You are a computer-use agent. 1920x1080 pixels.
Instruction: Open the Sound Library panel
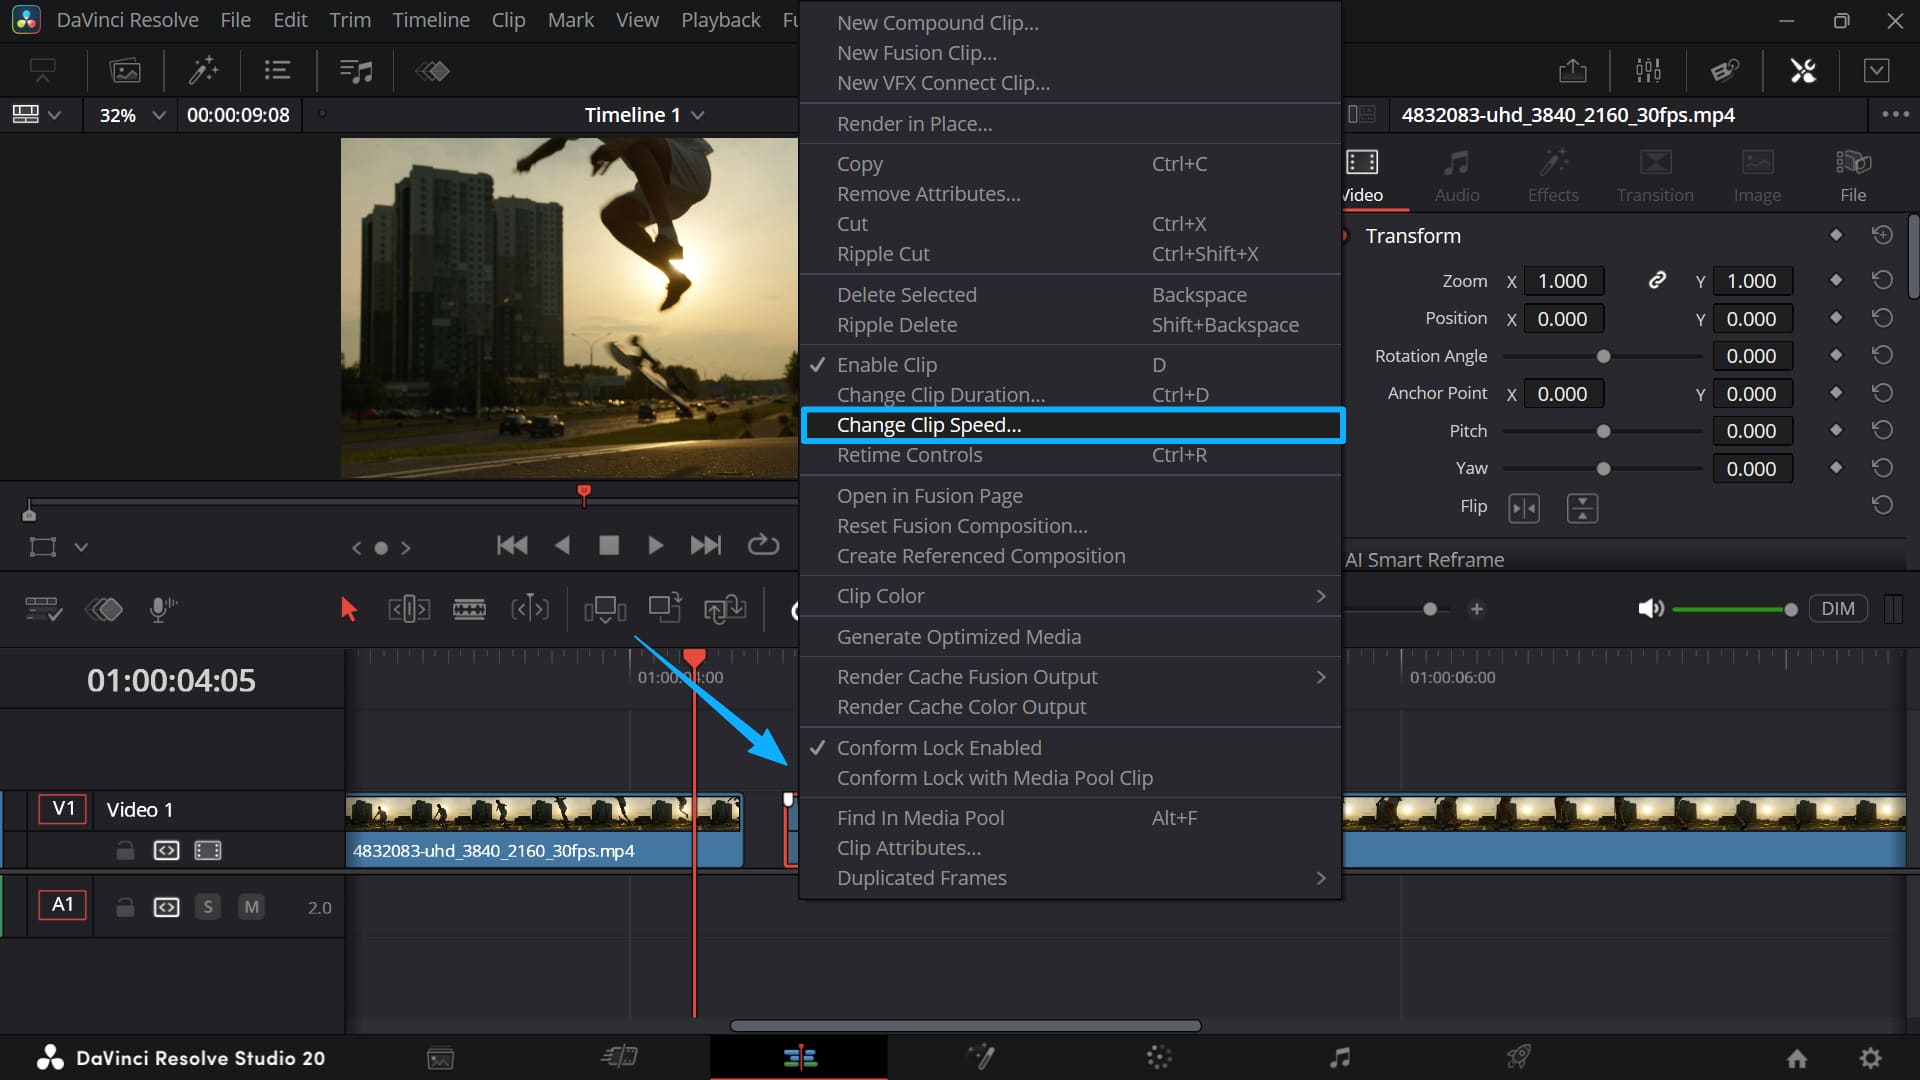pos(354,70)
